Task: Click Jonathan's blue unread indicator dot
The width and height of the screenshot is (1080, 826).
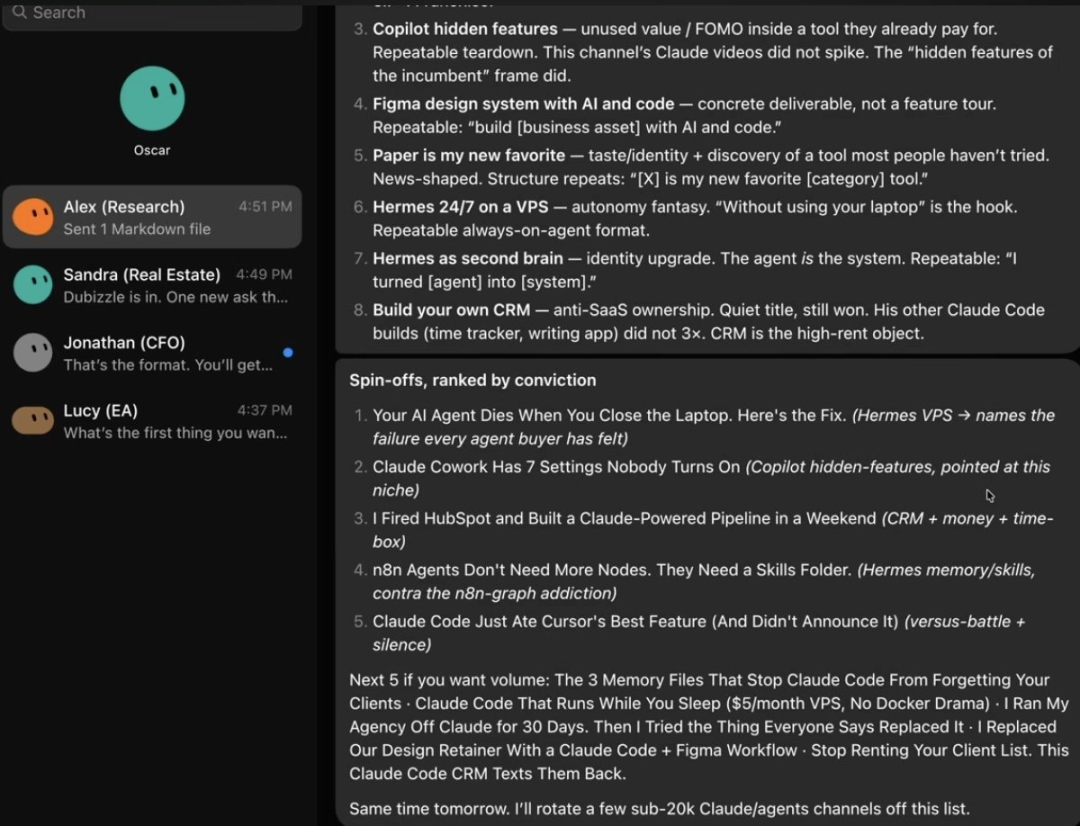Action: [288, 352]
